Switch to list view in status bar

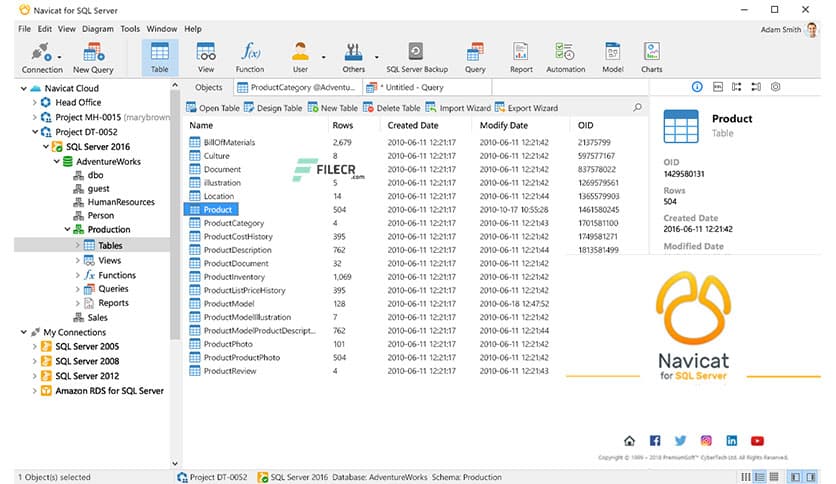pyautogui.click(x=760, y=477)
